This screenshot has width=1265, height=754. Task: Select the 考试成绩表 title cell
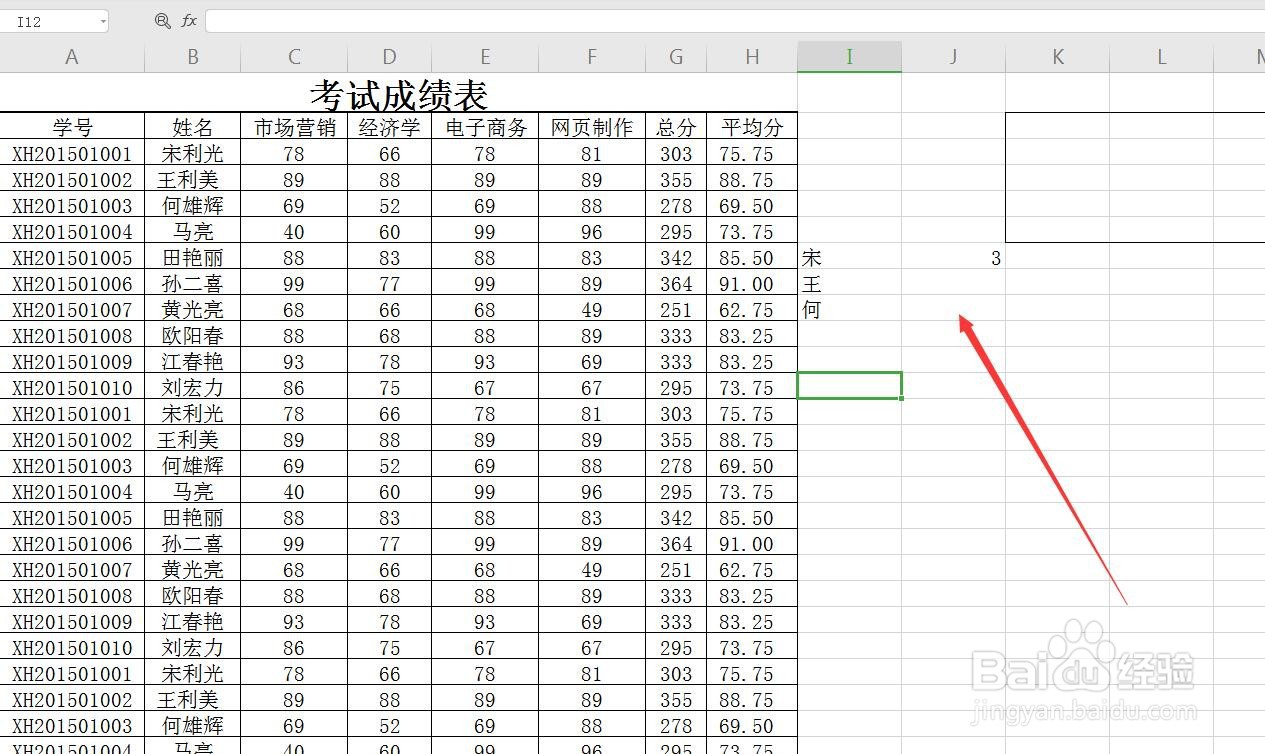click(x=398, y=95)
